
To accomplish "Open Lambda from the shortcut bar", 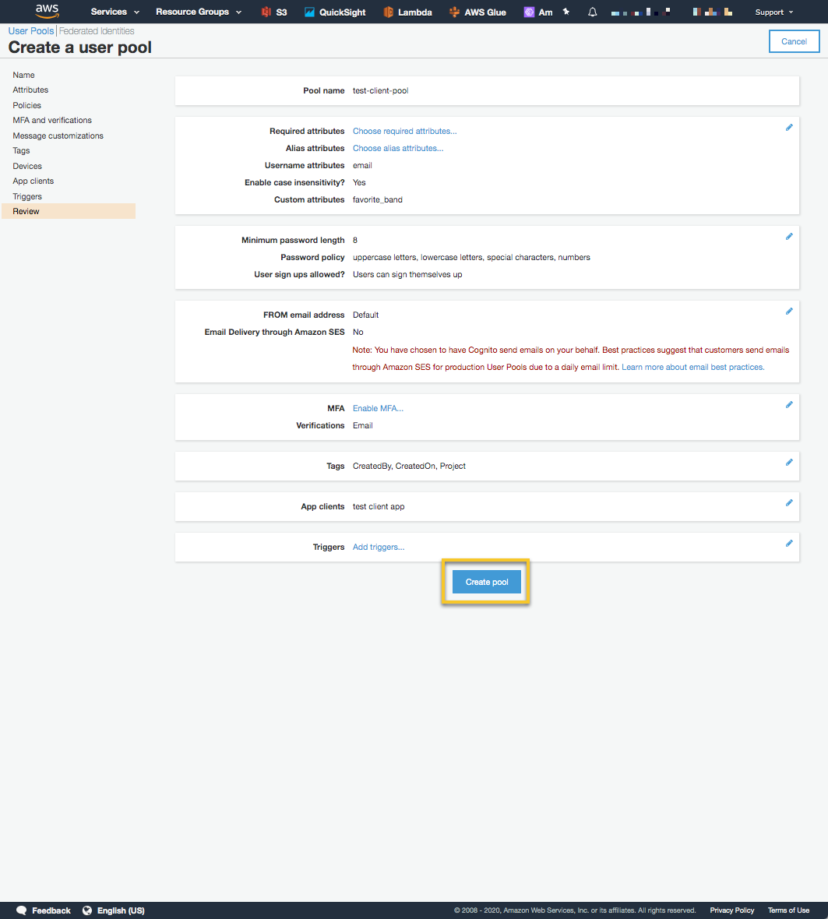I will [x=409, y=12].
